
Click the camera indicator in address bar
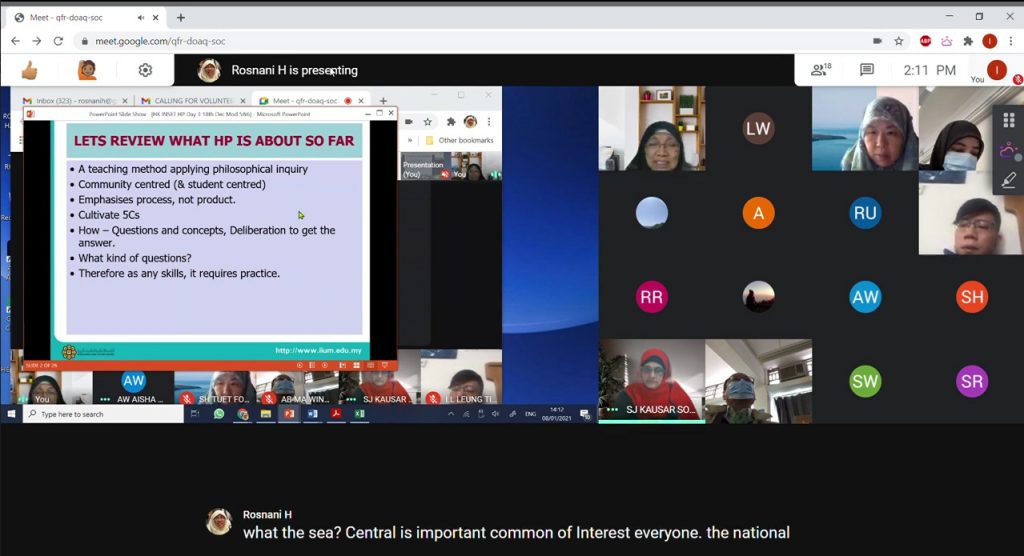pyautogui.click(x=877, y=41)
